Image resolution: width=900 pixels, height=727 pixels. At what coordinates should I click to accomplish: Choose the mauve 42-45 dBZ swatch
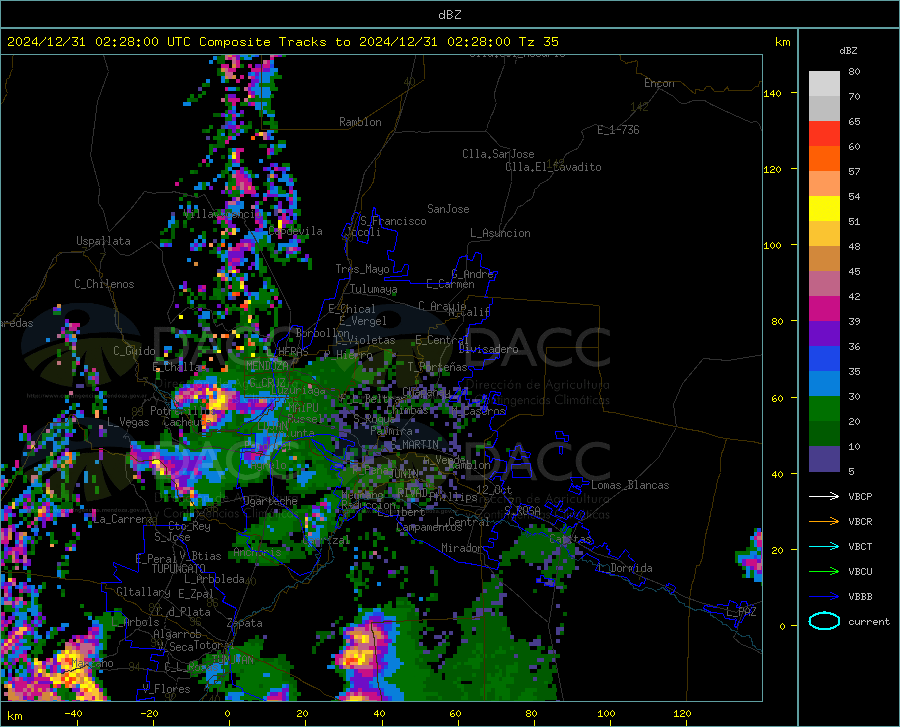click(824, 284)
